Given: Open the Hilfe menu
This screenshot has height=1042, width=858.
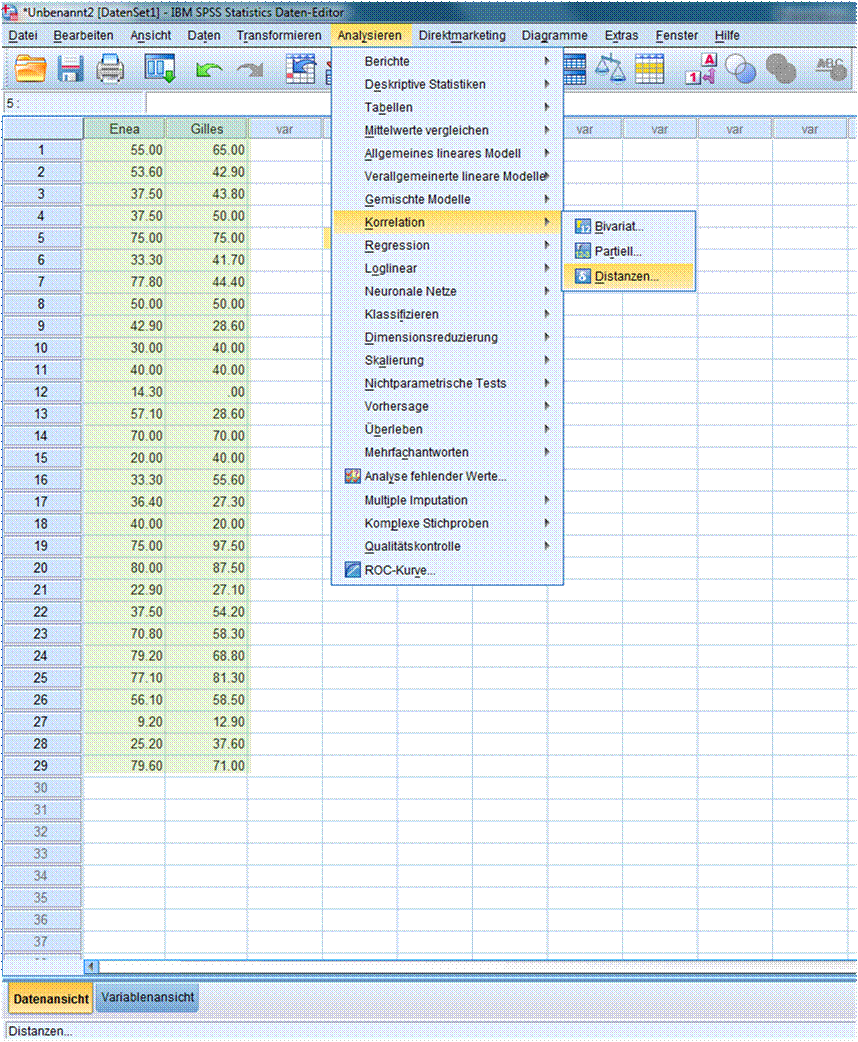Looking at the screenshot, I should click(x=727, y=35).
